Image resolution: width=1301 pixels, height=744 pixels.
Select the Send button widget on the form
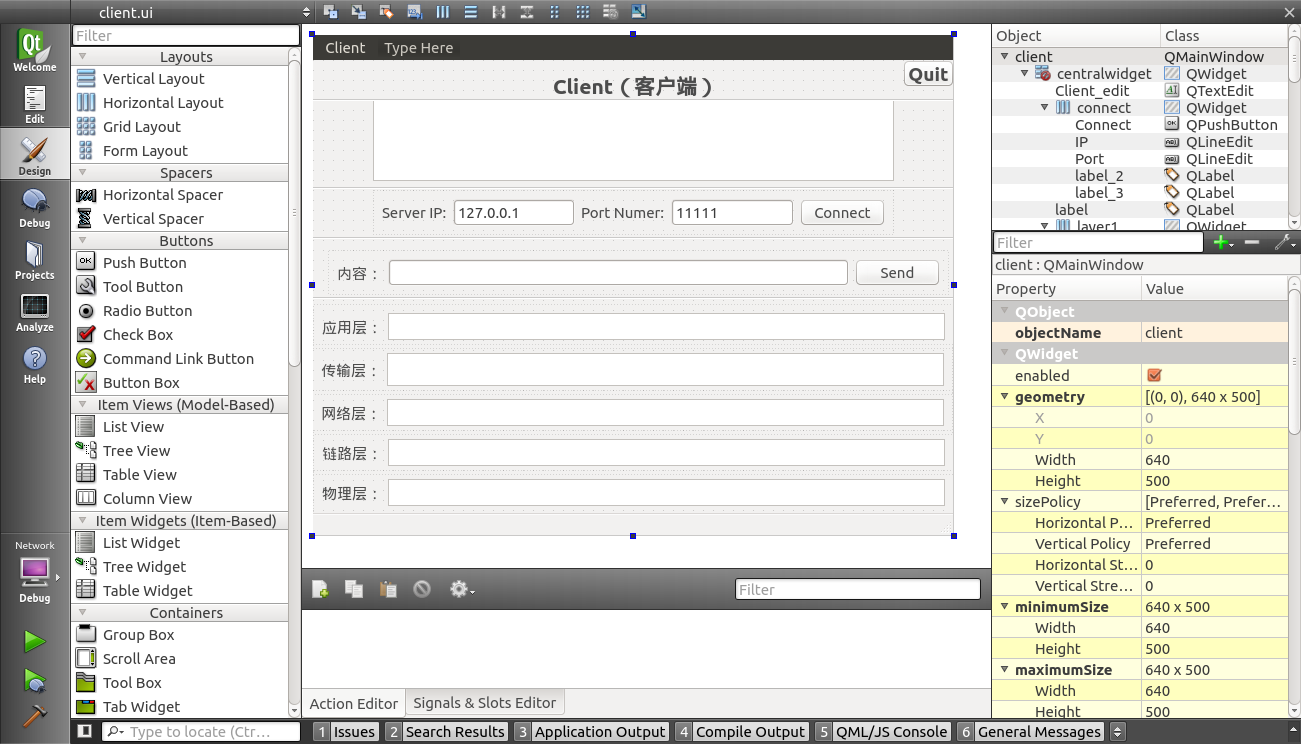896,272
